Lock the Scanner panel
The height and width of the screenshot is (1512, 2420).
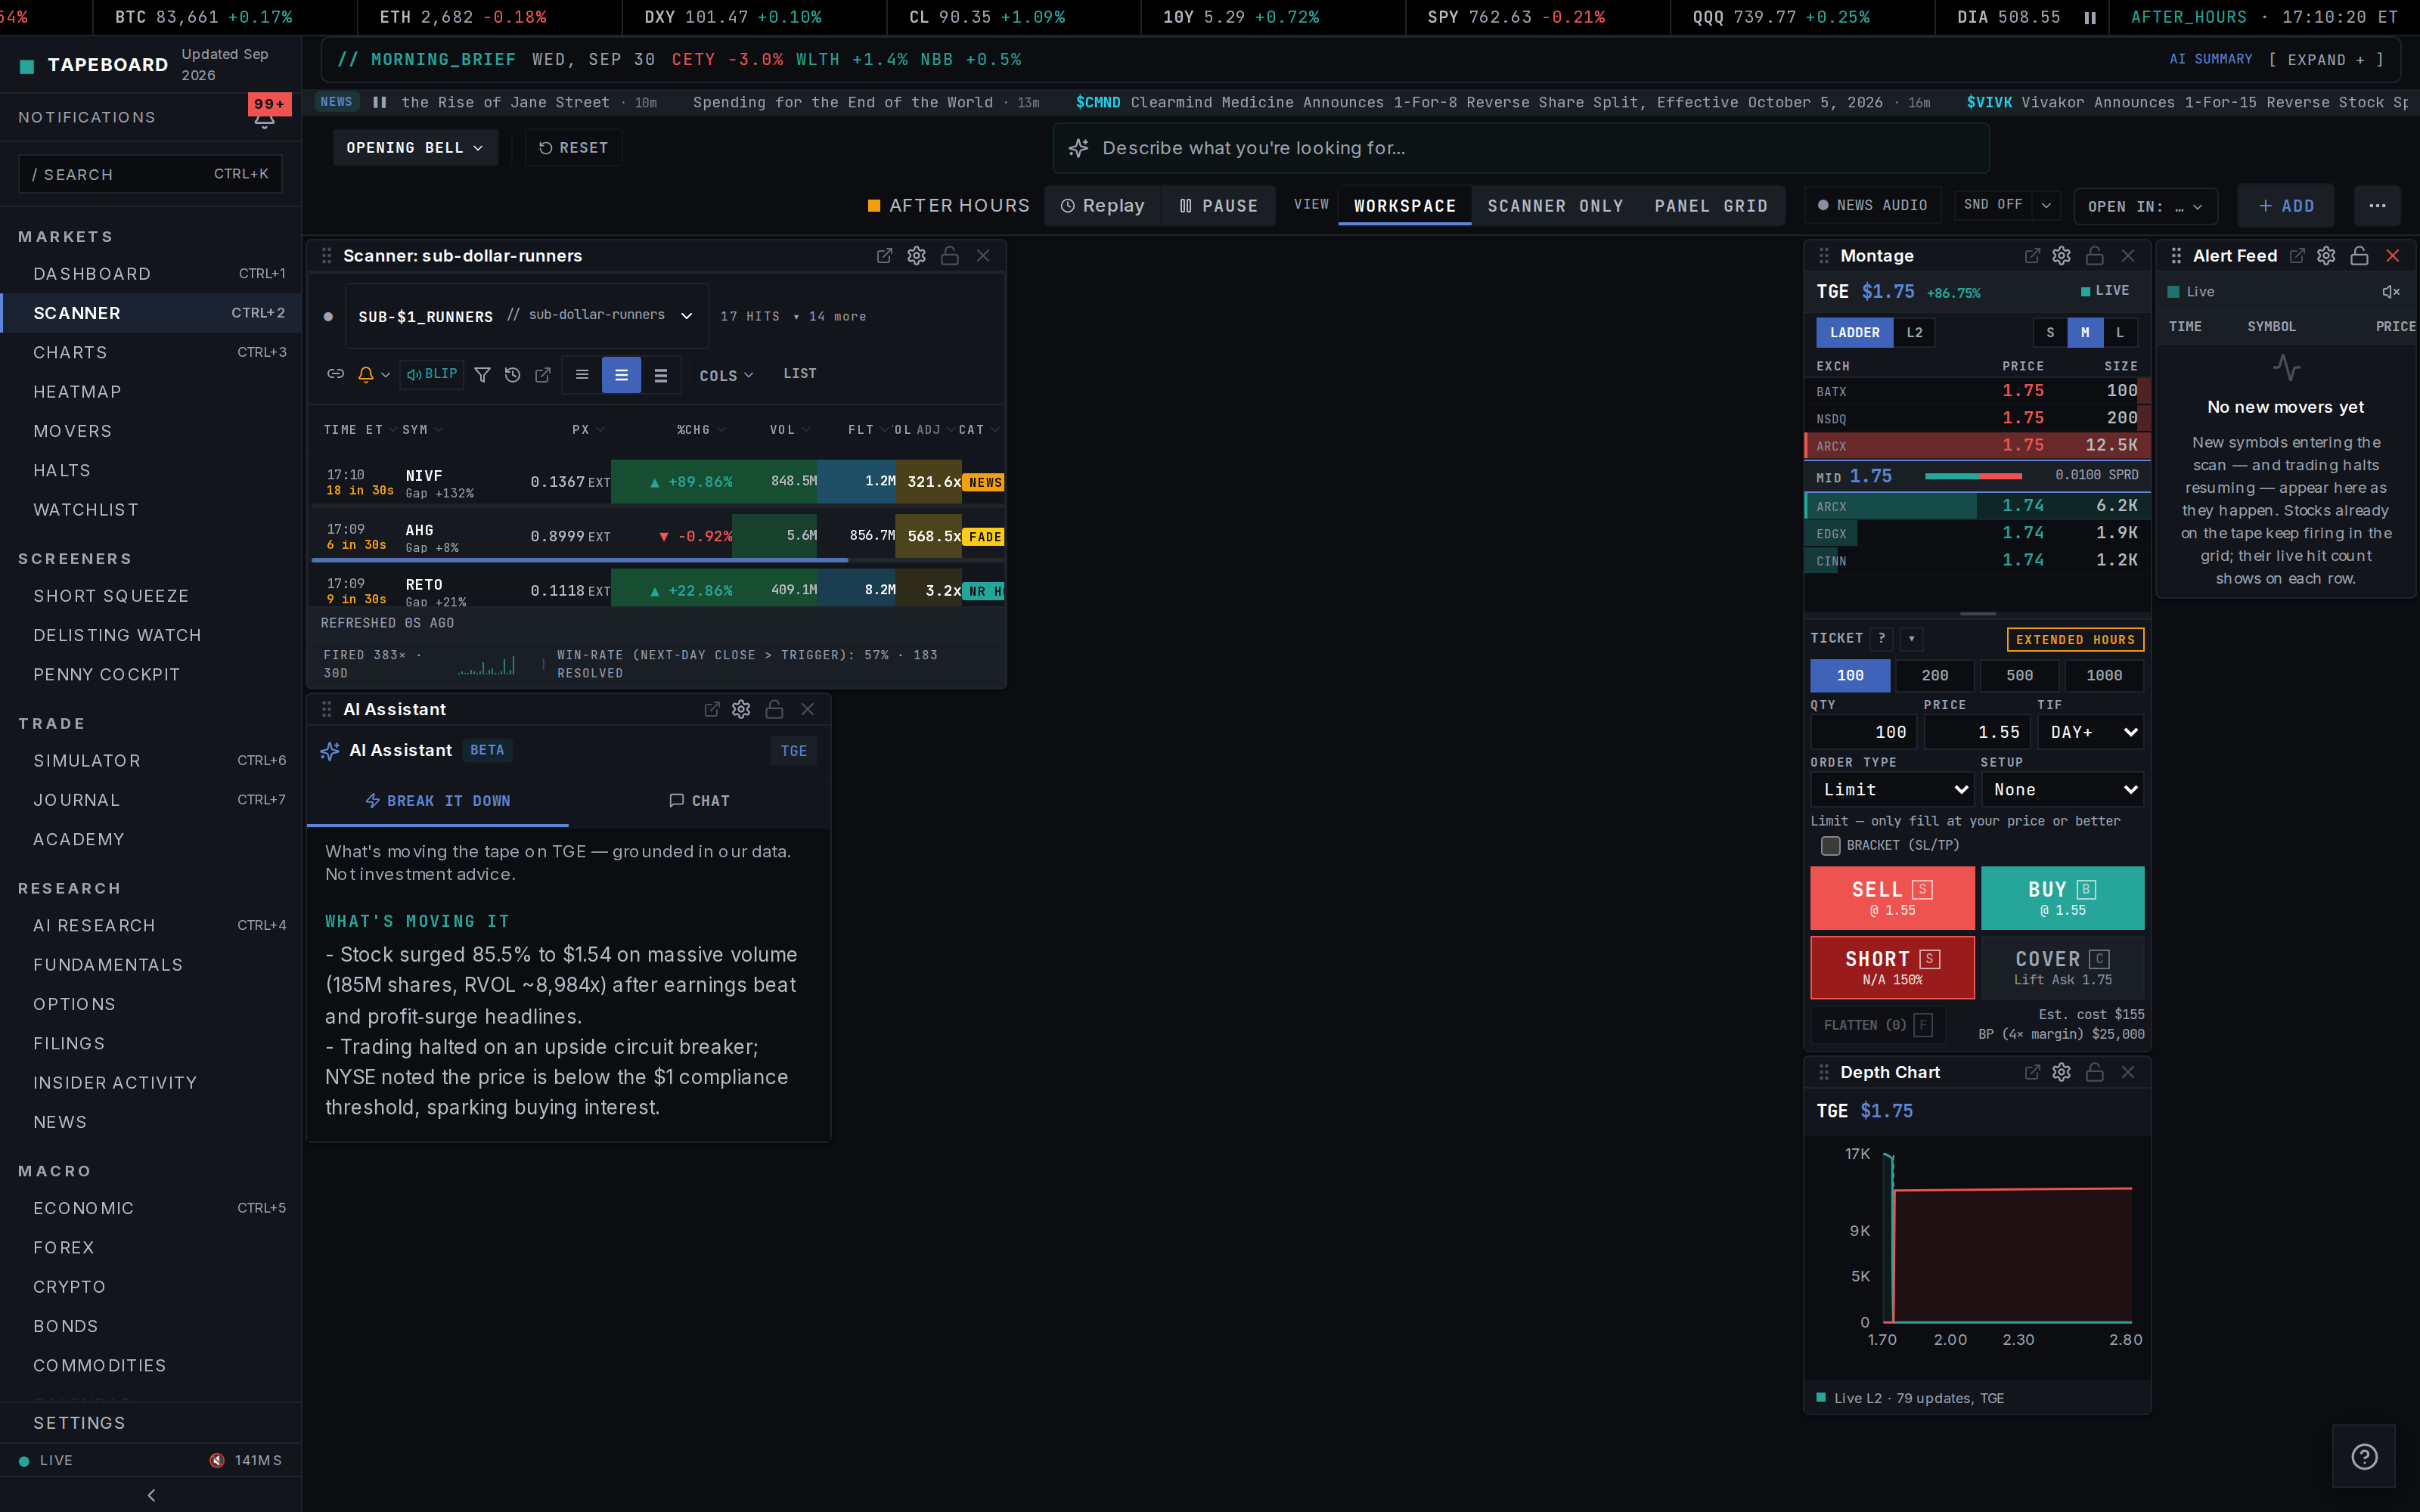pyautogui.click(x=950, y=256)
